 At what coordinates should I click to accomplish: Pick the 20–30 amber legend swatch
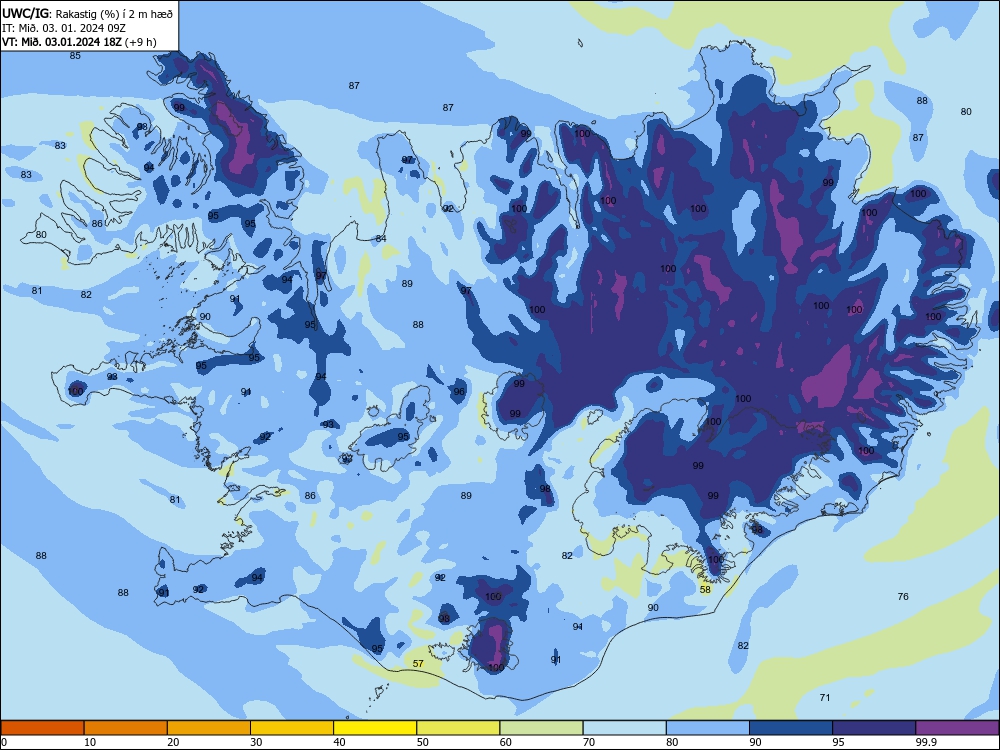[209, 728]
